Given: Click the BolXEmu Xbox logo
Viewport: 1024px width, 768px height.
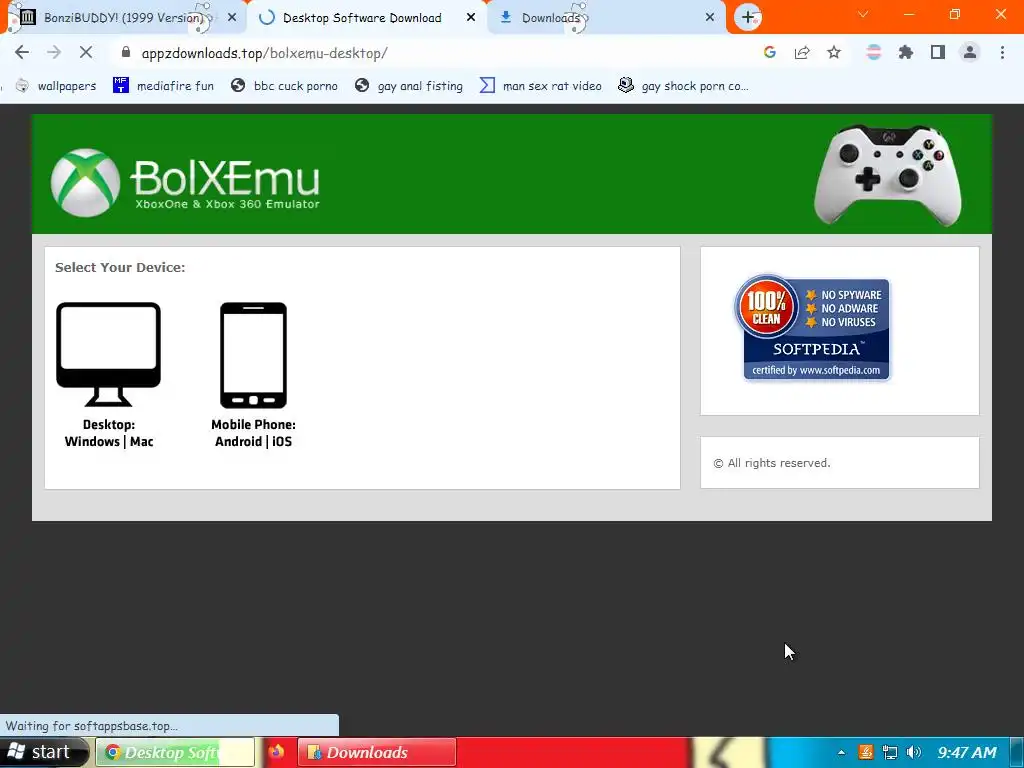Looking at the screenshot, I should coord(185,182).
